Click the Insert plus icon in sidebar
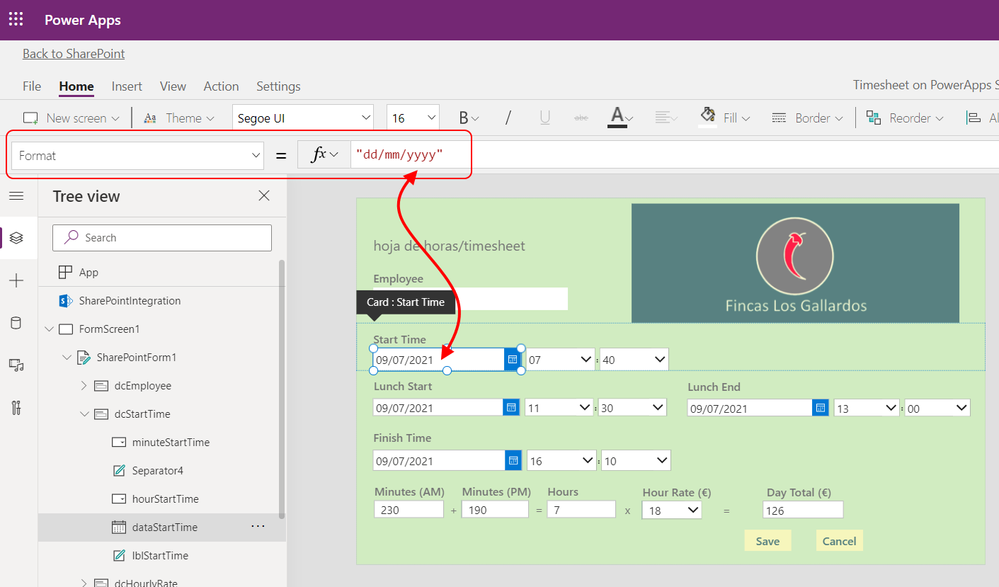Screen dimensions: 999x587 [17, 280]
